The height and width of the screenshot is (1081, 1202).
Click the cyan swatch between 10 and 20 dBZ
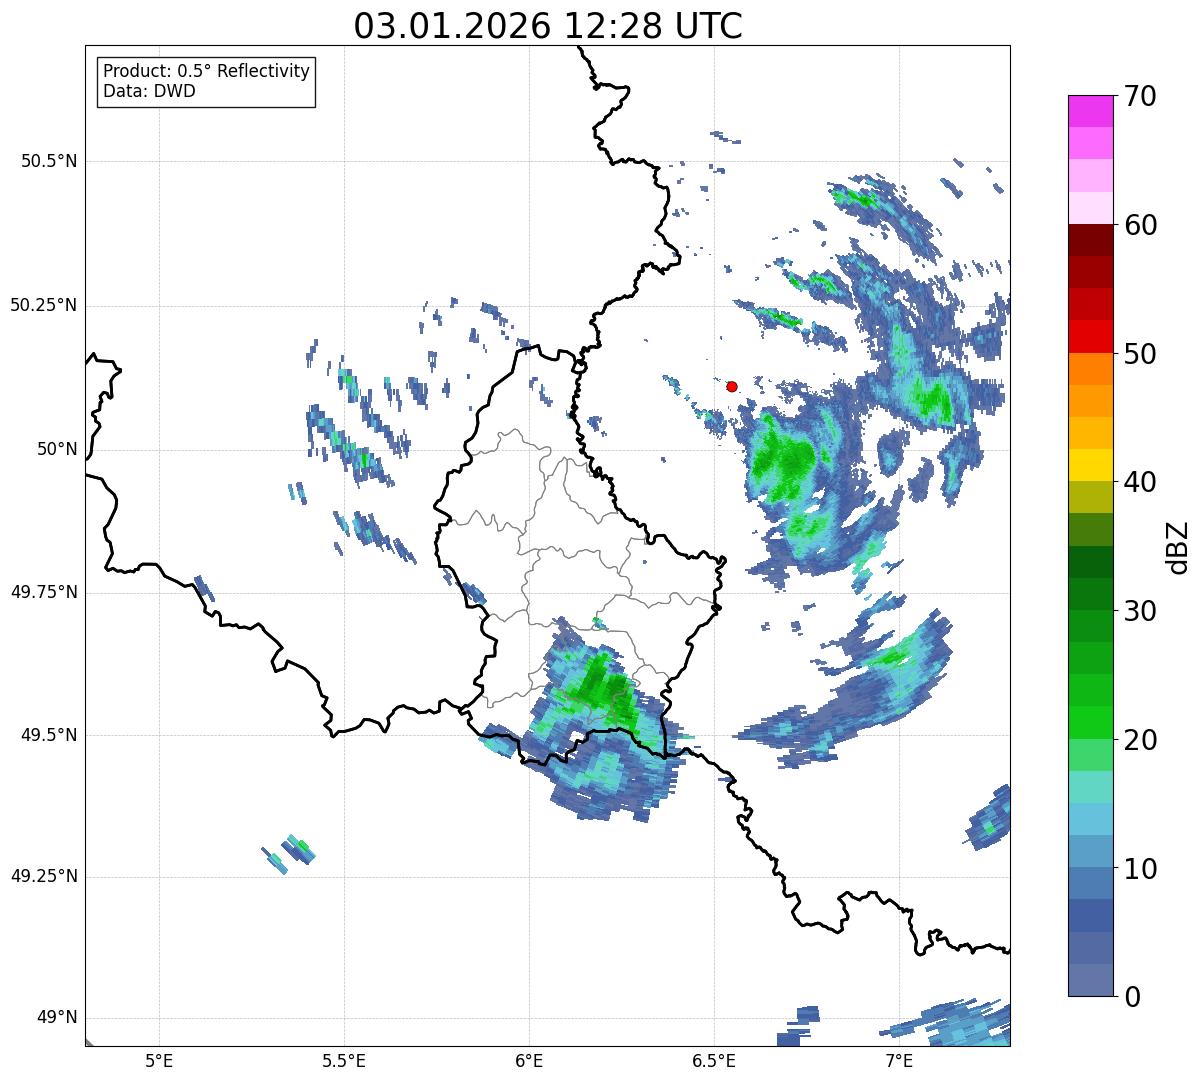1091,819
